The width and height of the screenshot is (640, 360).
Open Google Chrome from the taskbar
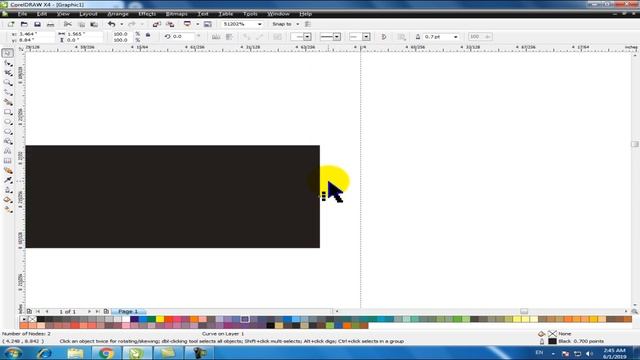(106, 353)
